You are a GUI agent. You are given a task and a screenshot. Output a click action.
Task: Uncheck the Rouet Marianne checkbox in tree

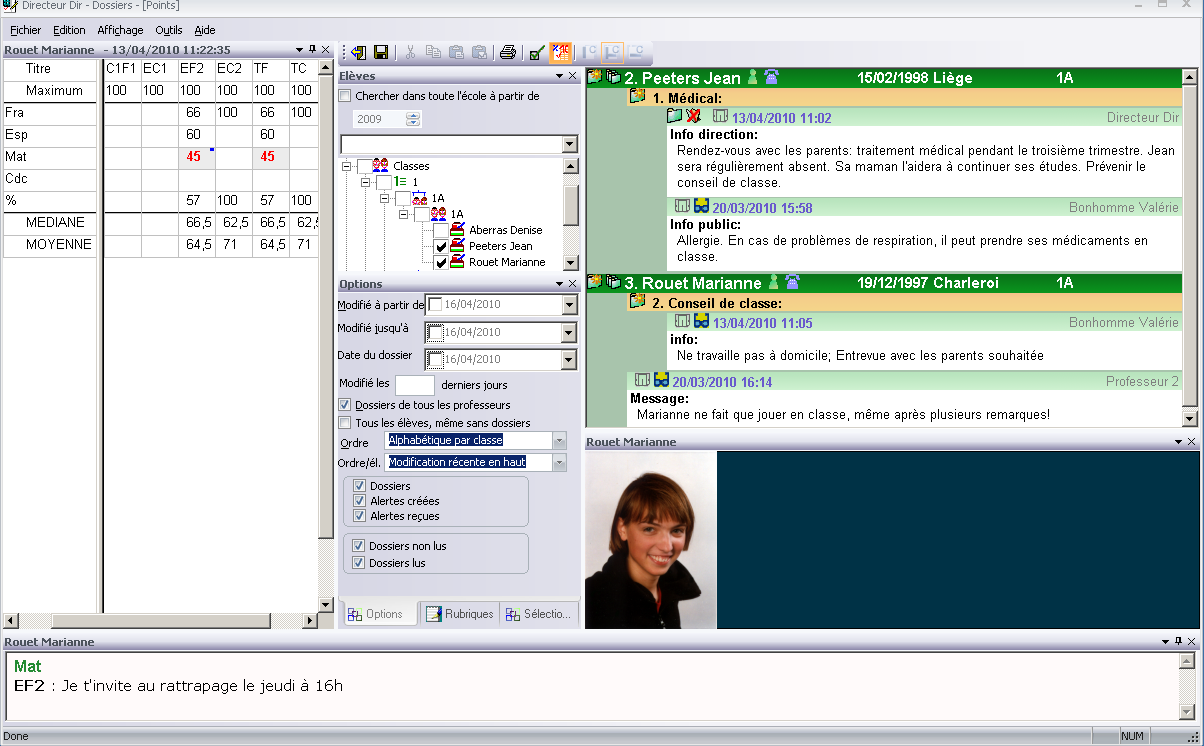click(440, 262)
